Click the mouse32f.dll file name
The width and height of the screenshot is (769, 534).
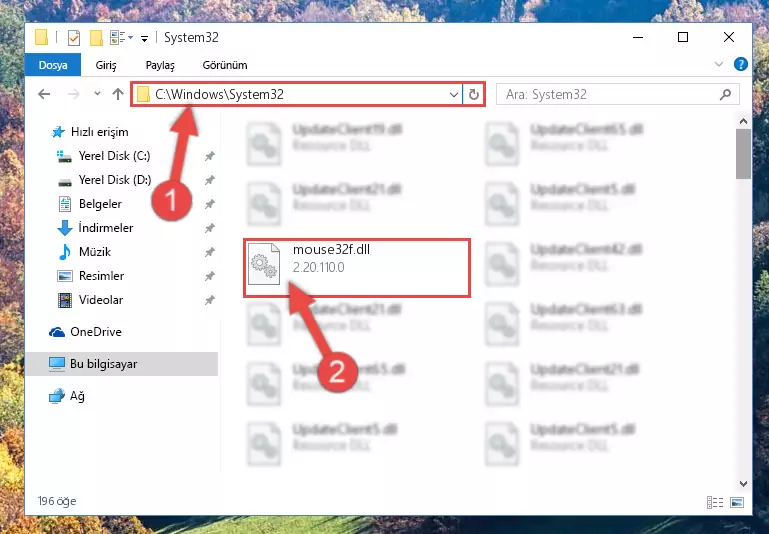(331, 250)
